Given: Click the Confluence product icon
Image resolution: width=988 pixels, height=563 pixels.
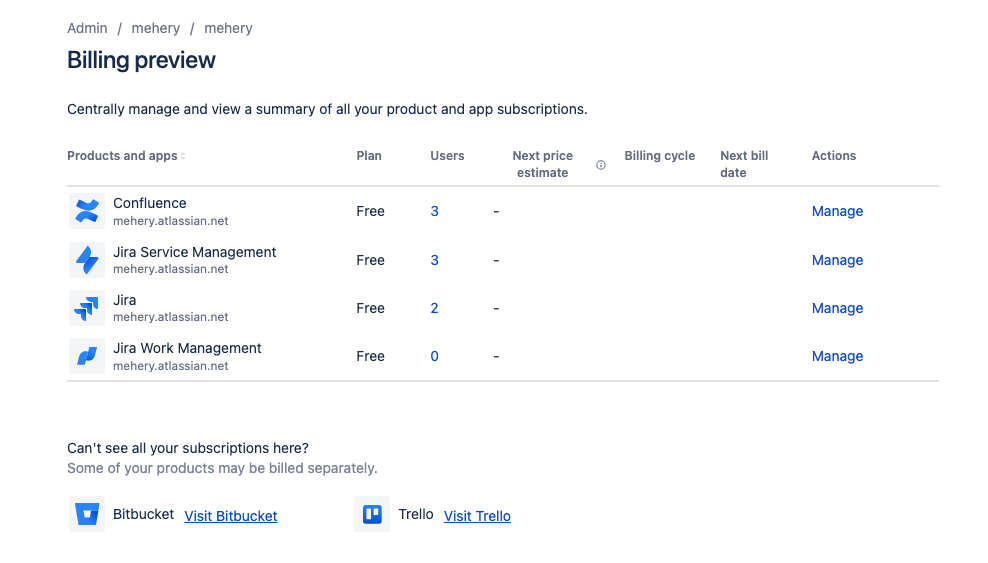Looking at the screenshot, I should tap(87, 211).
